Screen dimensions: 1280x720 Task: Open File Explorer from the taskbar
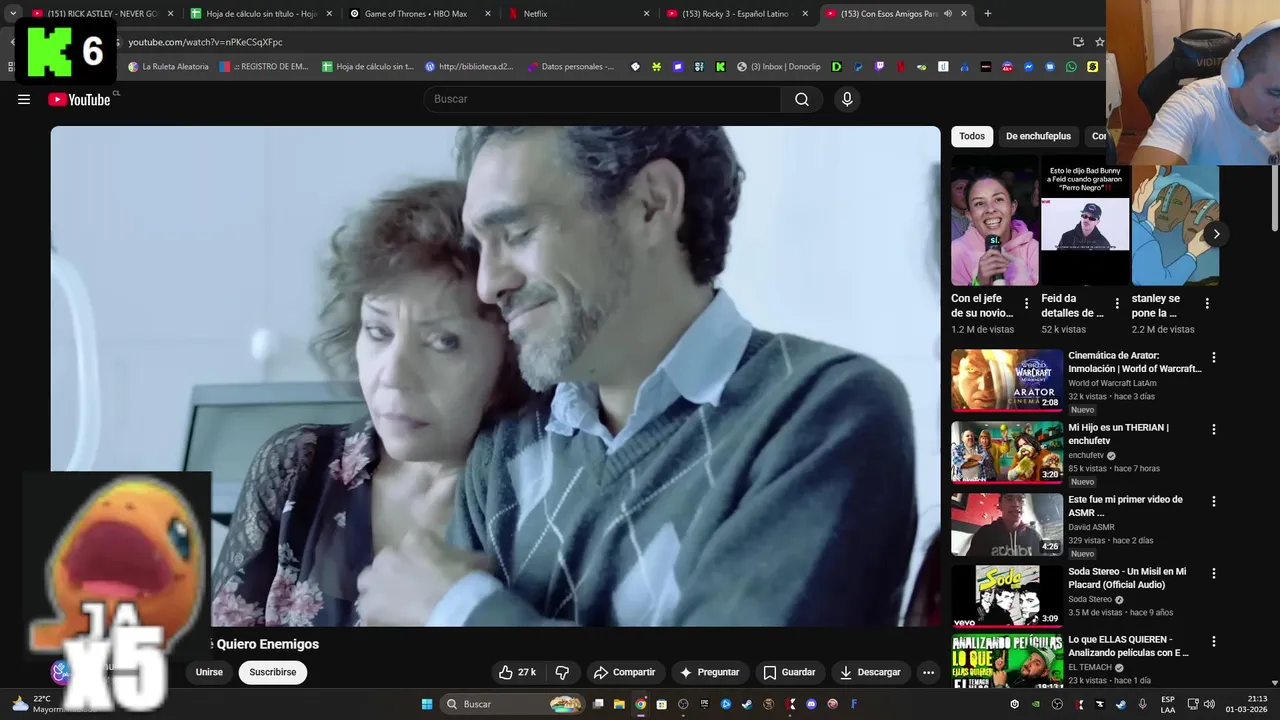click(619, 704)
